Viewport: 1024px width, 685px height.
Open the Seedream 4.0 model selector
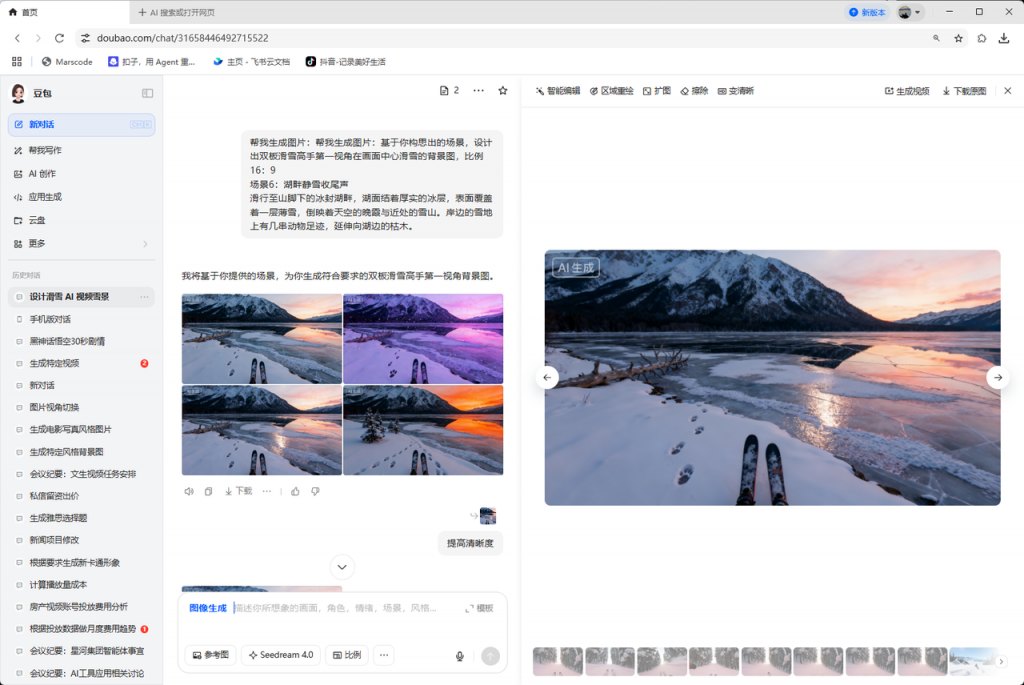click(x=280, y=655)
